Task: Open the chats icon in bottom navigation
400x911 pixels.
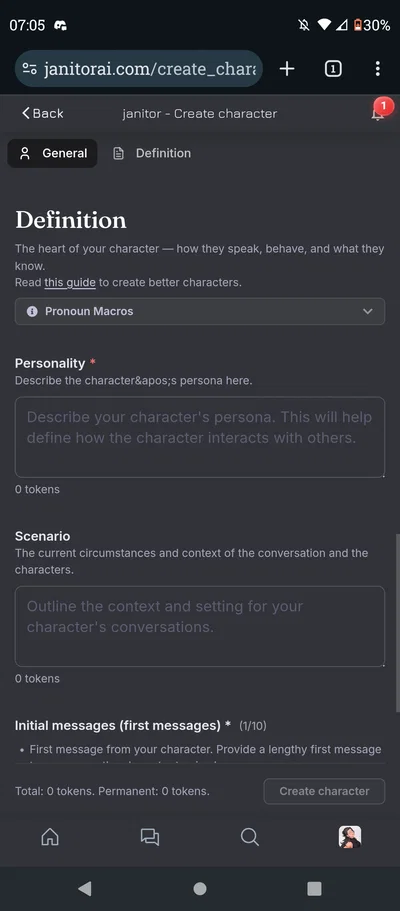Action: [150, 837]
